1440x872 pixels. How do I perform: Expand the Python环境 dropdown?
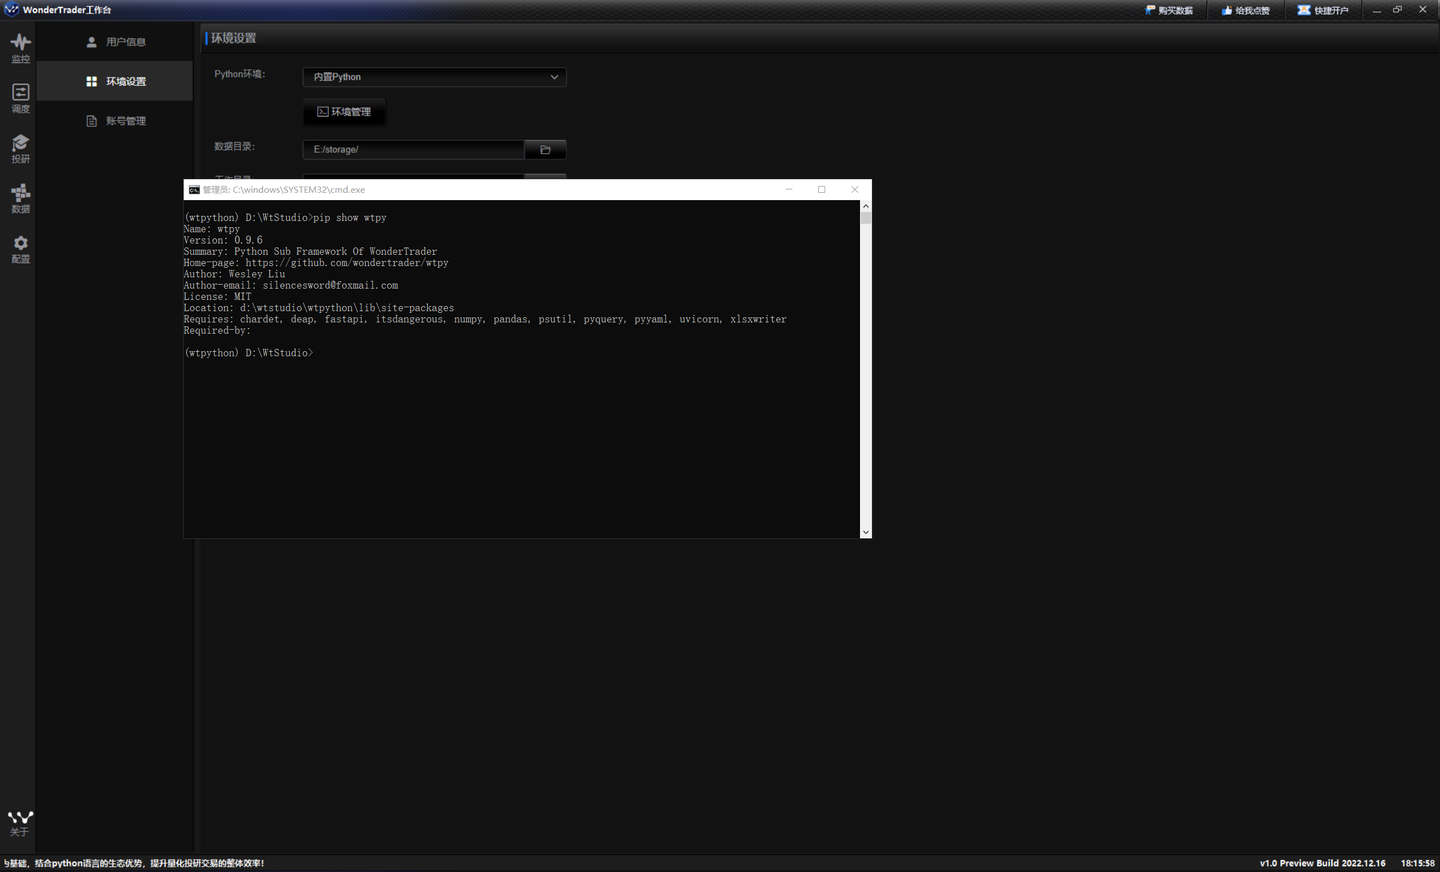click(x=434, y=77)
